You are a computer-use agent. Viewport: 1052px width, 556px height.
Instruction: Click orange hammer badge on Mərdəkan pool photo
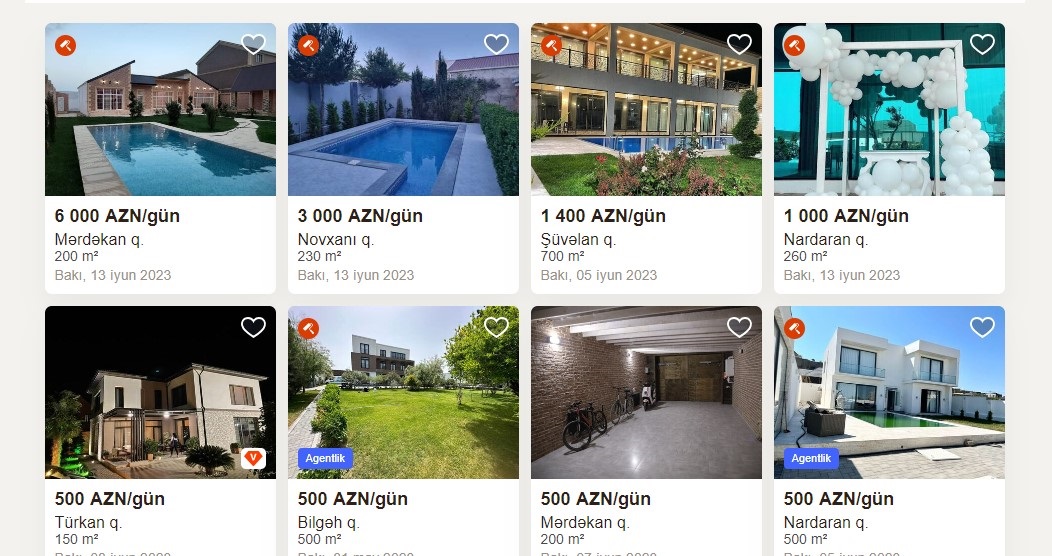66,46
